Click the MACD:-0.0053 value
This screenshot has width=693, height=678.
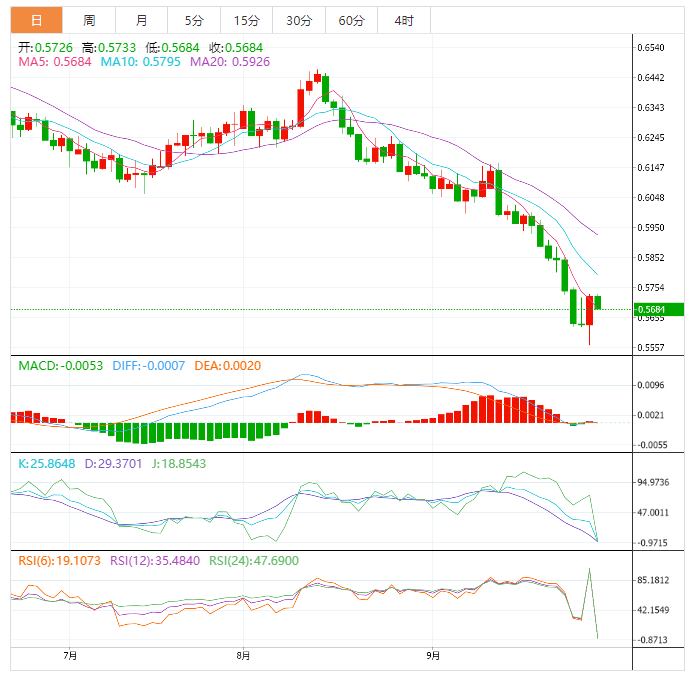pos(61,366)
